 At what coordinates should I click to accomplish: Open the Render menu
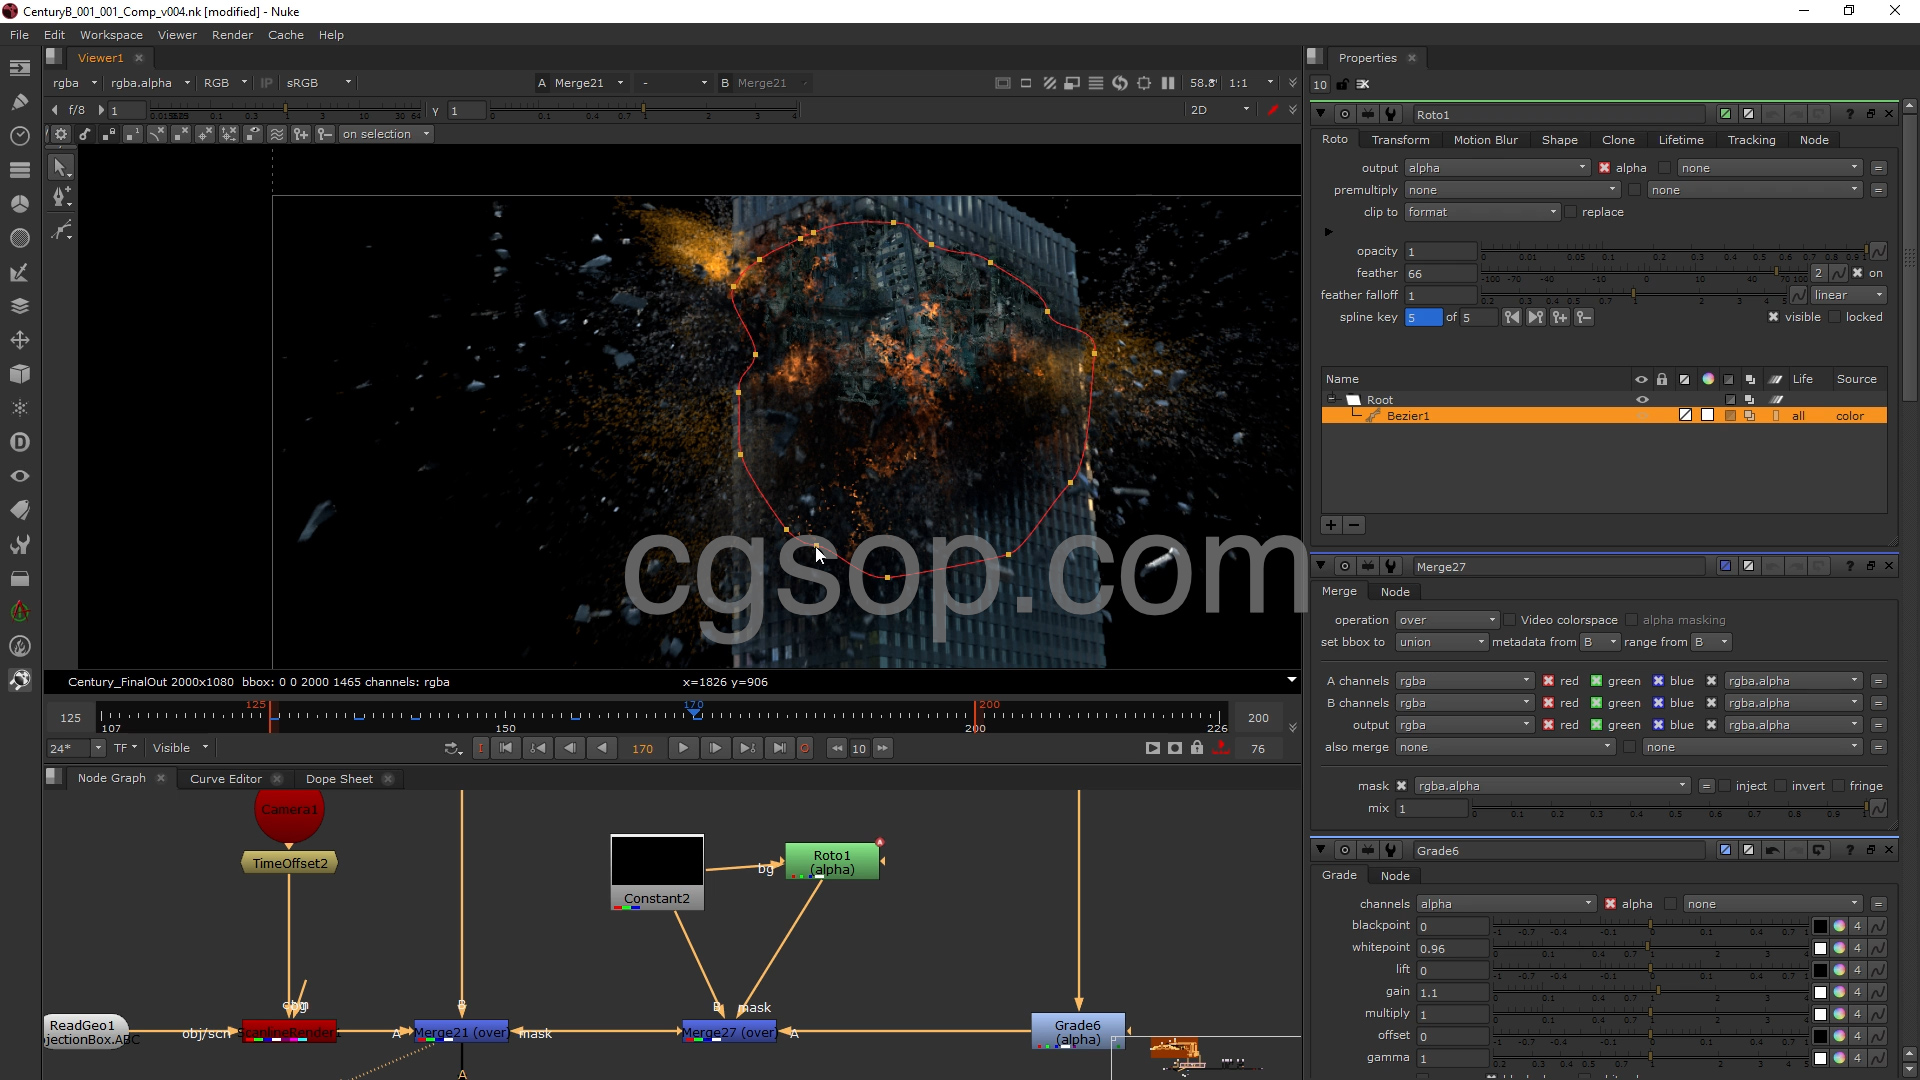coord(232,35)
